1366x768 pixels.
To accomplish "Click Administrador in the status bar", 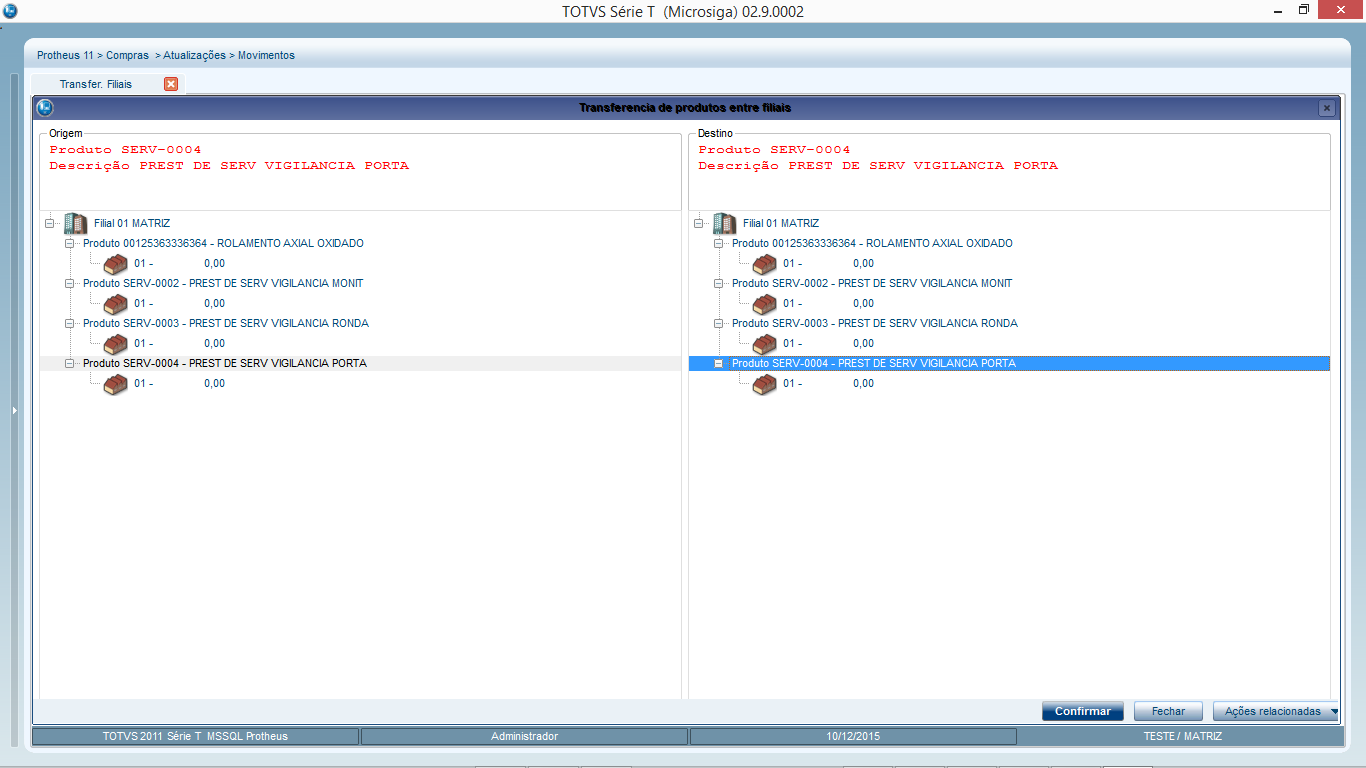I will (524, 736).
